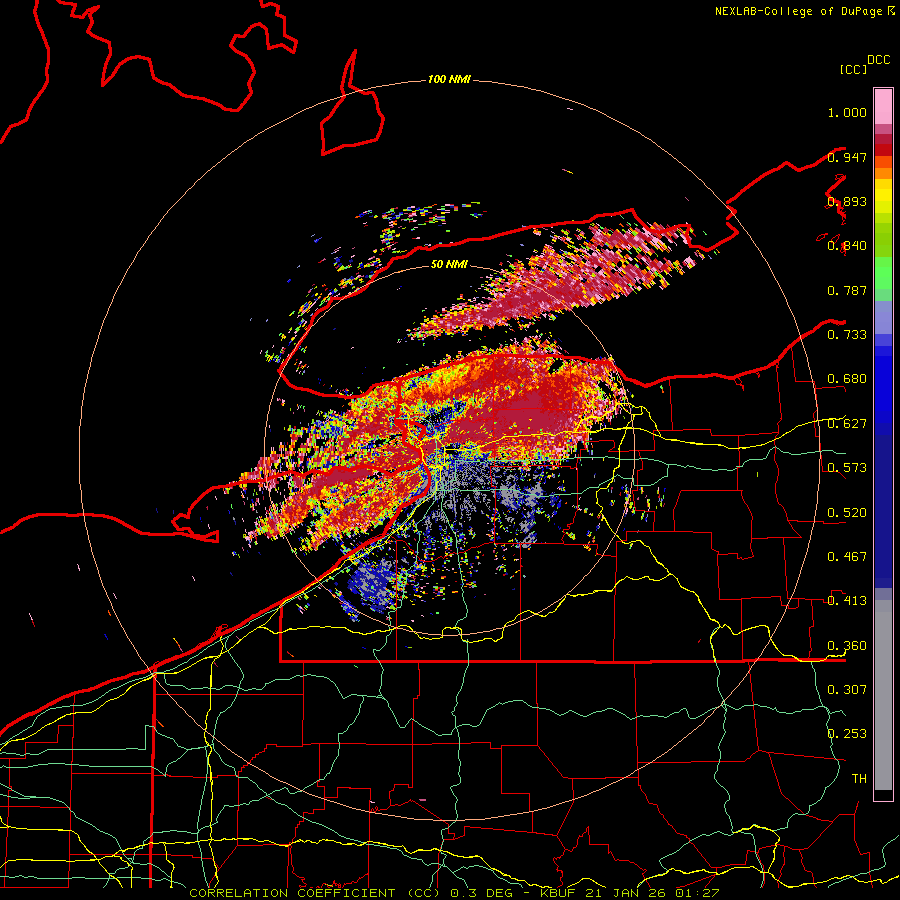Click the 0.360 color scale value
Image resolution: width=900 pixels, height=900 pixels.
847,646
